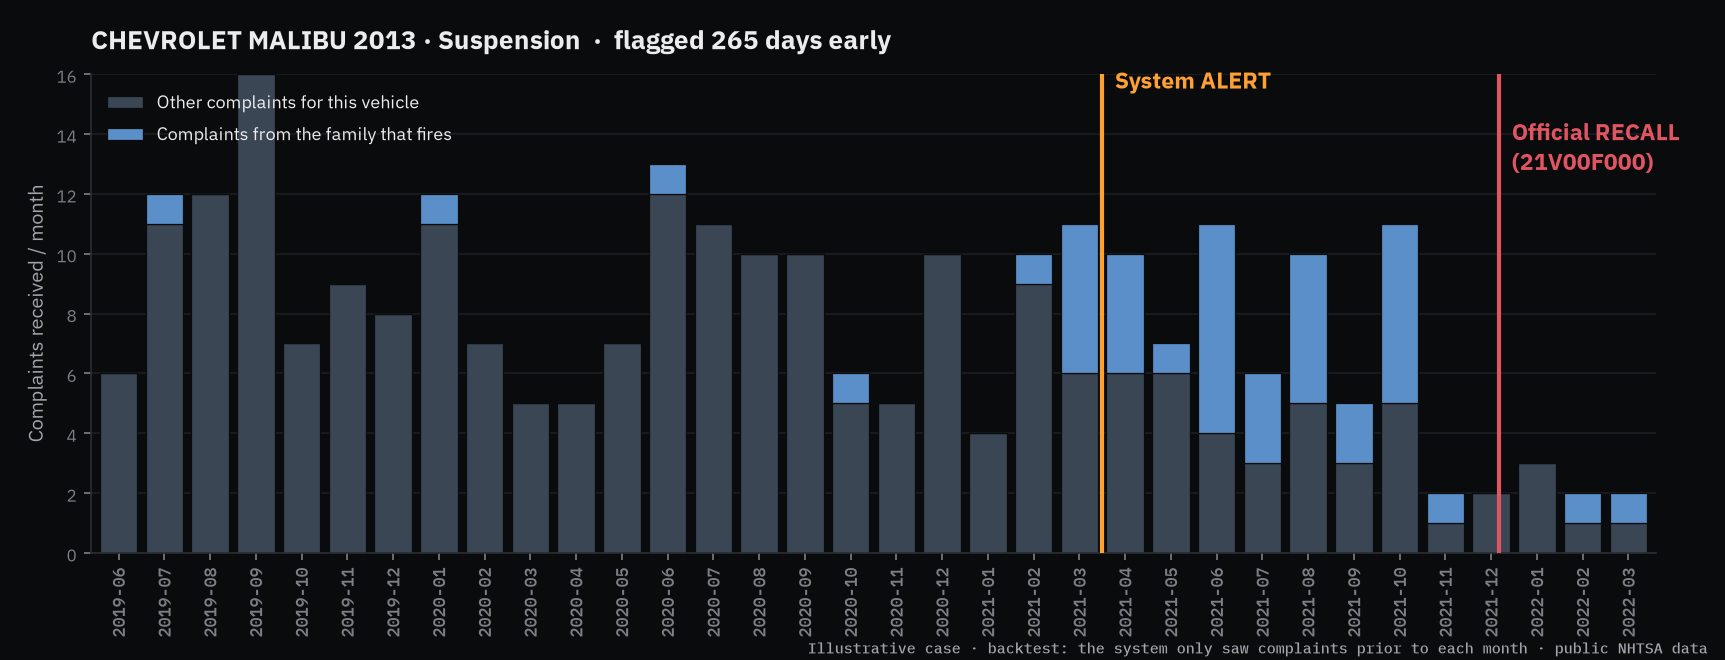The width and height of the screenshot is (1725, 660).
Task: Click 'Other complaints for this vehicle' legend text
Action: (x=288, y=102)
